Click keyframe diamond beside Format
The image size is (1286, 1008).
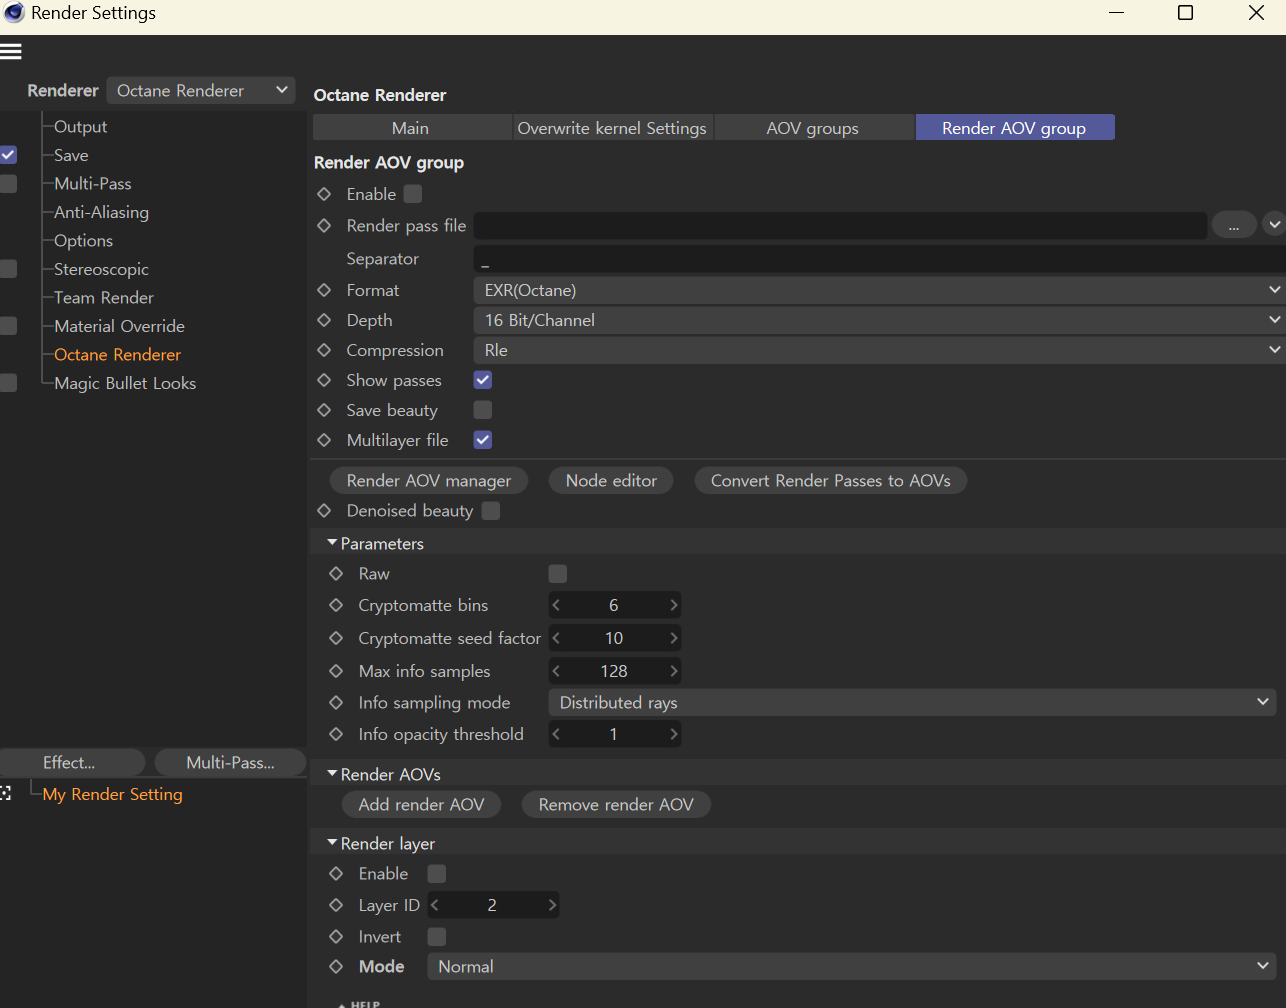pos(324,290)
